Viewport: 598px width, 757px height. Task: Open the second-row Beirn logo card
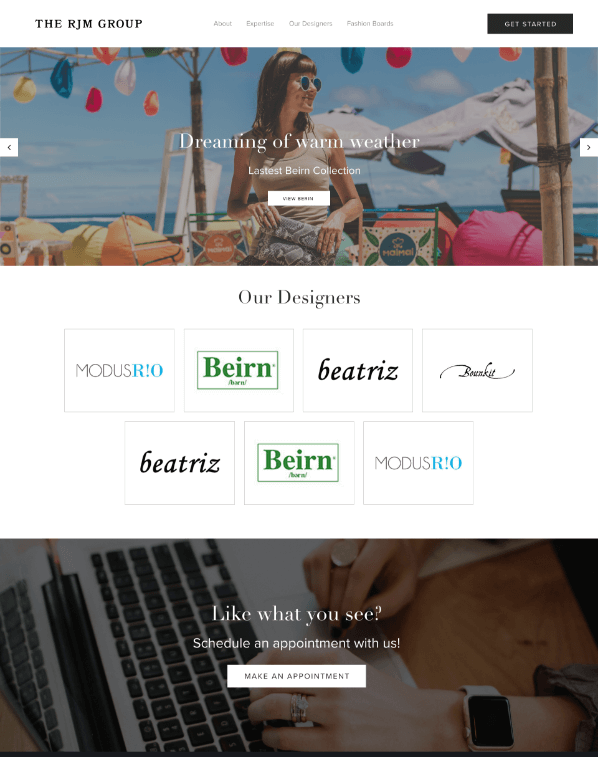pyautogui.click(x=299, y=463)
